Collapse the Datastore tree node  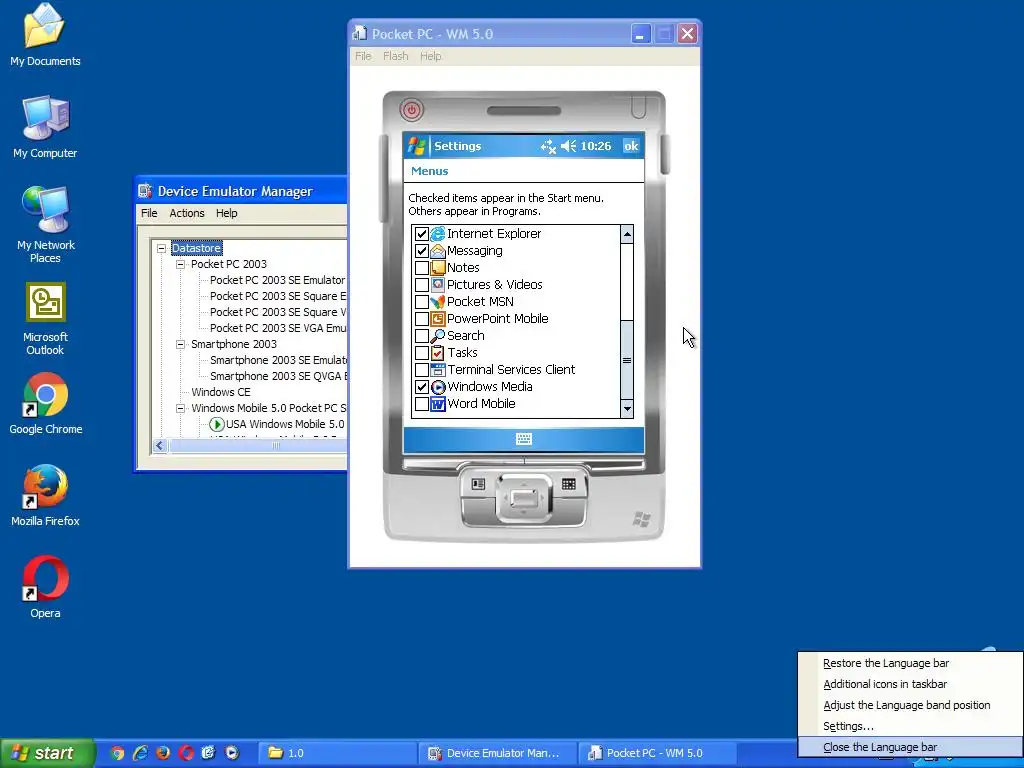pos(161,248)
